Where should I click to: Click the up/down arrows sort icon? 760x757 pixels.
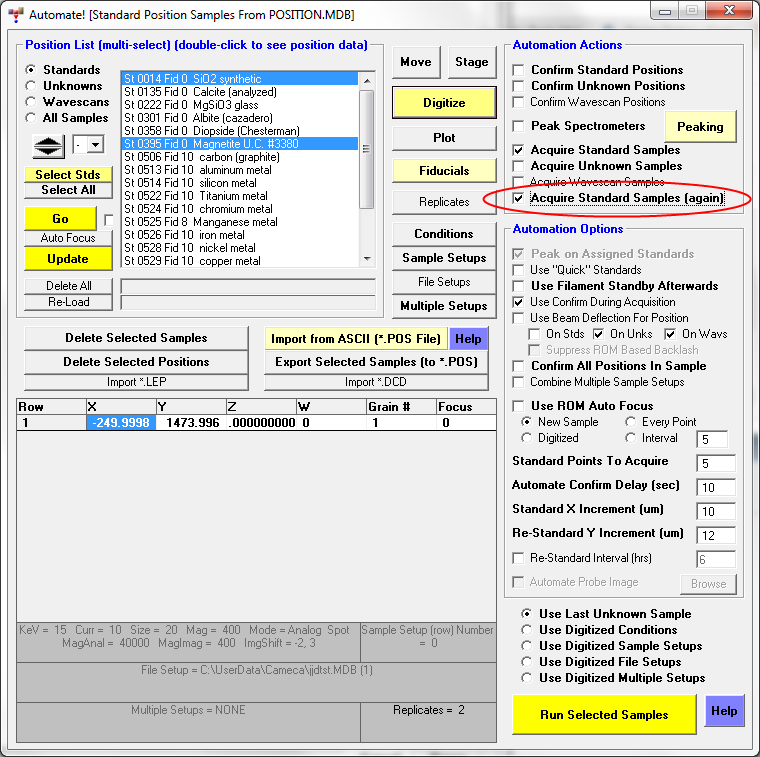coord(48,145)
